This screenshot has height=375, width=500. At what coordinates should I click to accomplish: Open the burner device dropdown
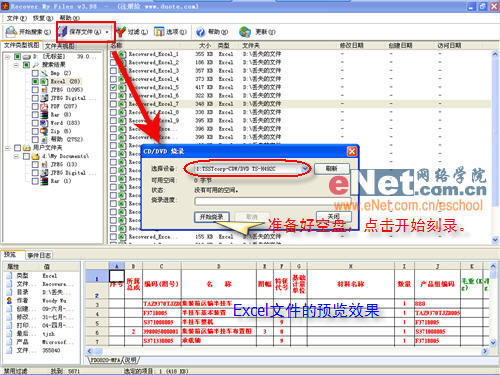click(305, 169)
